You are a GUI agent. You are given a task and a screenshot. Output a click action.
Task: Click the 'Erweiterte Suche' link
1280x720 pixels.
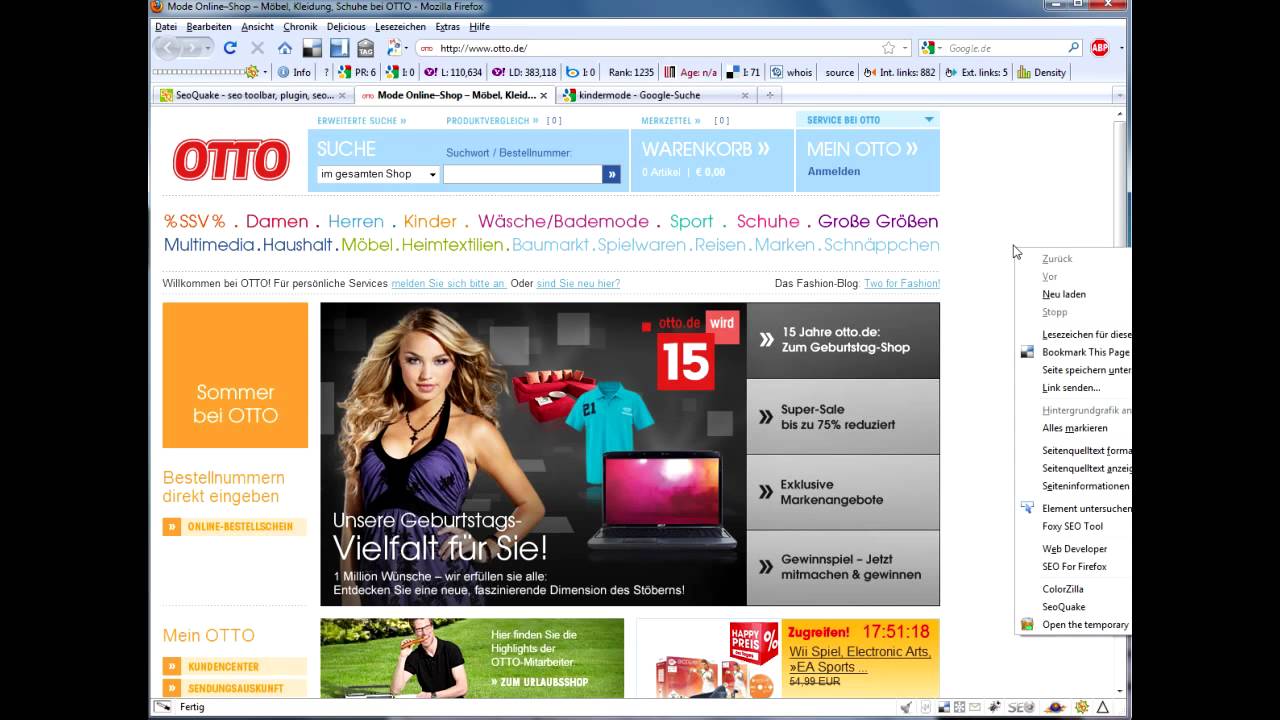pyautogui.click(x=362, y=121)
